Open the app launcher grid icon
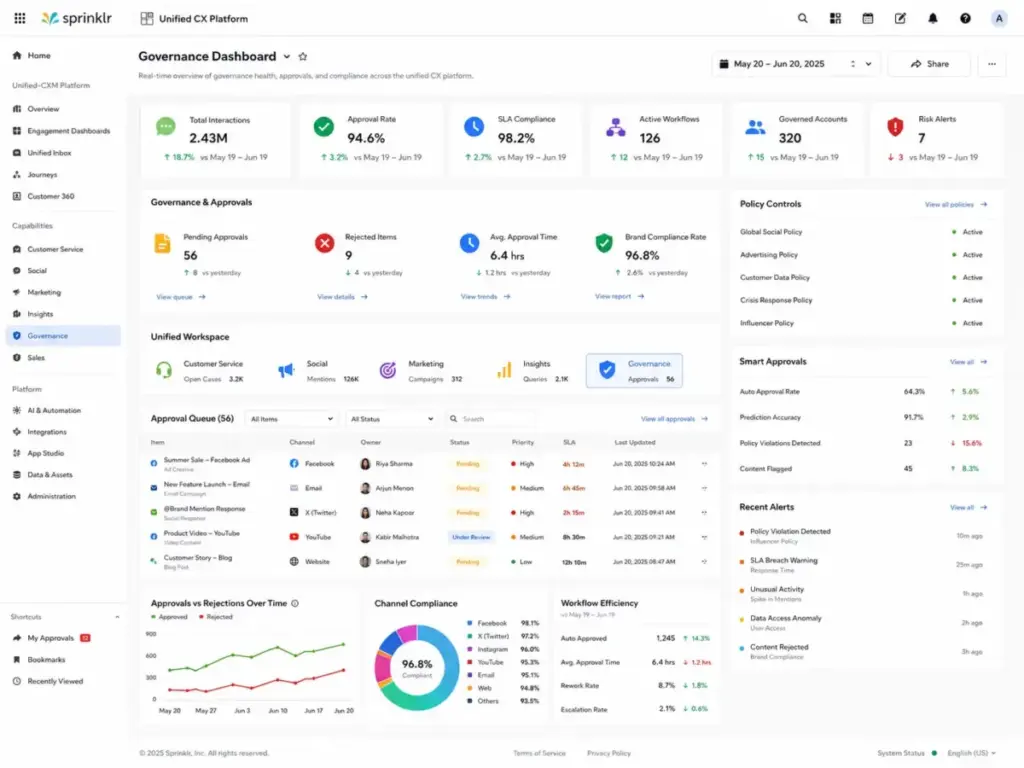 (x=20, y=18)
